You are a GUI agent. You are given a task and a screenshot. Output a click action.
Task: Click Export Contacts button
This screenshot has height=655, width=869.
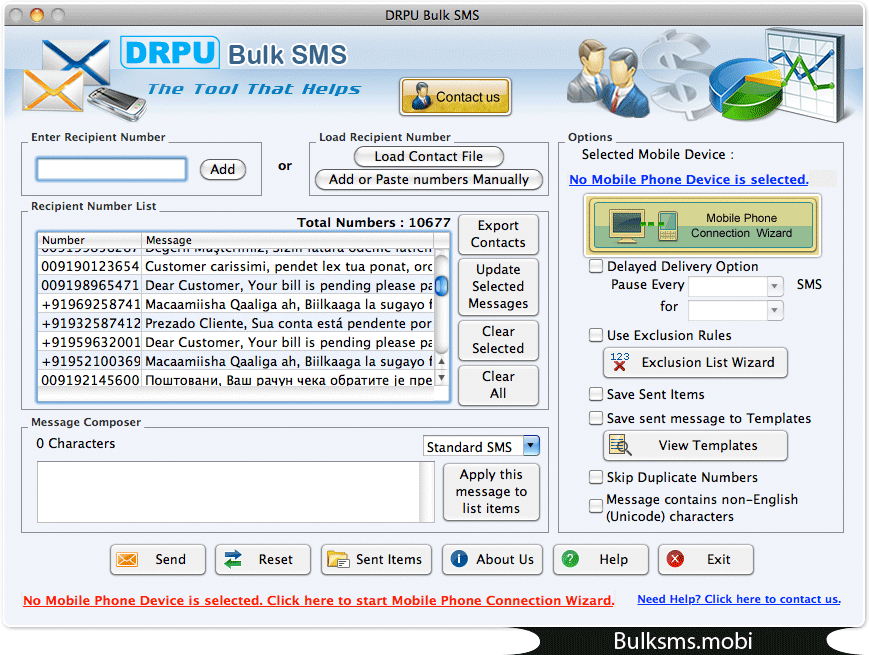[498, 234]
